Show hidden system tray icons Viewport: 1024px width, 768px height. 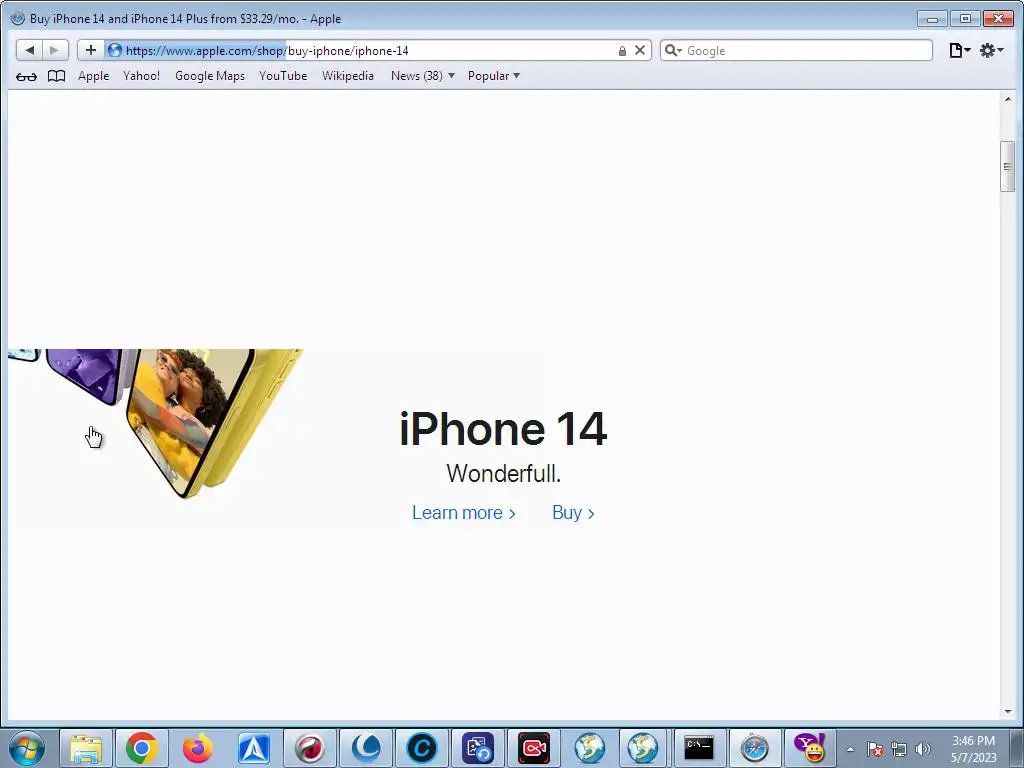[850, 749]
